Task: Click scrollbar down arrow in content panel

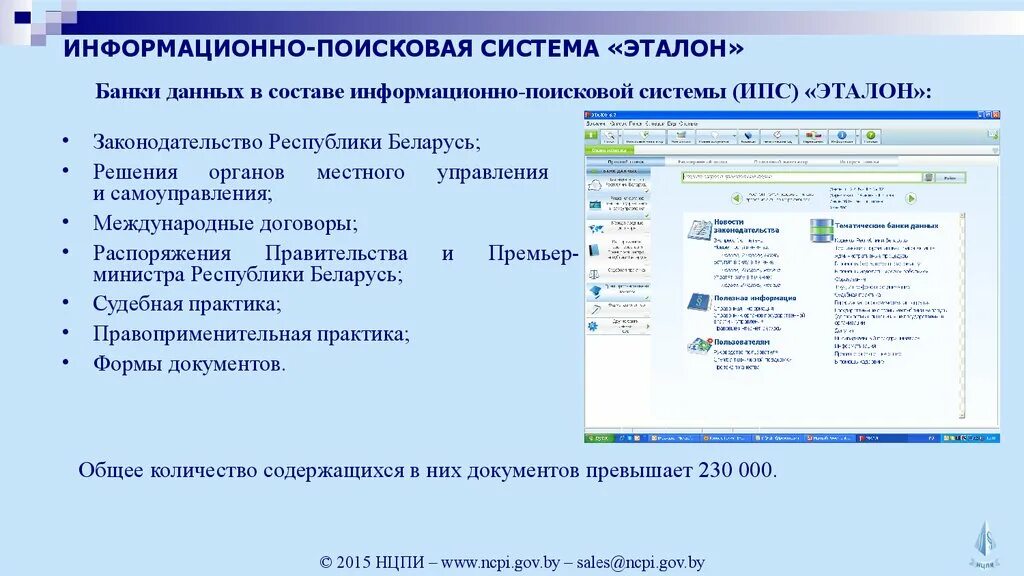Action: [962, 415]
